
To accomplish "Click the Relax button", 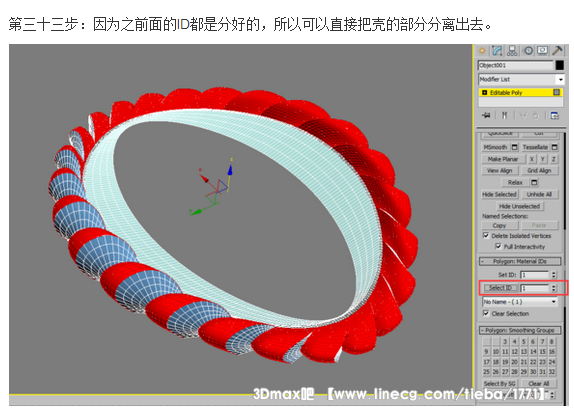I will 515,182.
